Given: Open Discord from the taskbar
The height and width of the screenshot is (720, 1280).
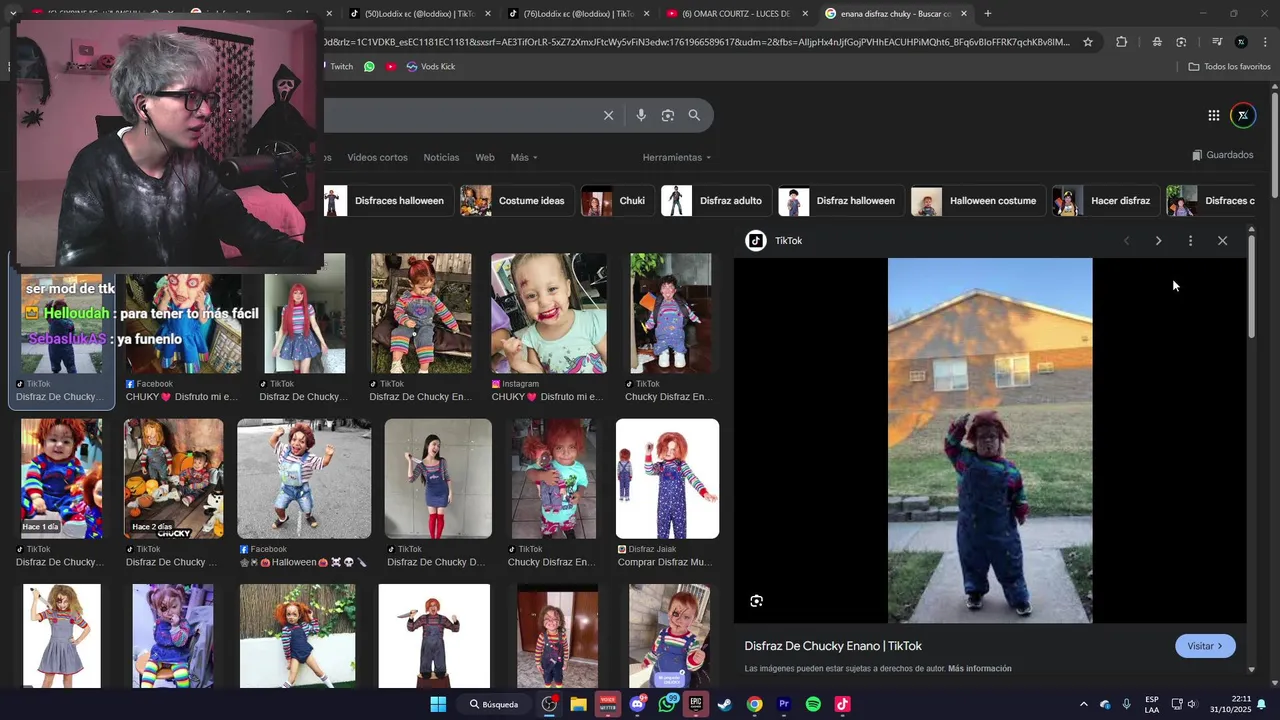Looking at the screenshot, I should click(637, 704).
